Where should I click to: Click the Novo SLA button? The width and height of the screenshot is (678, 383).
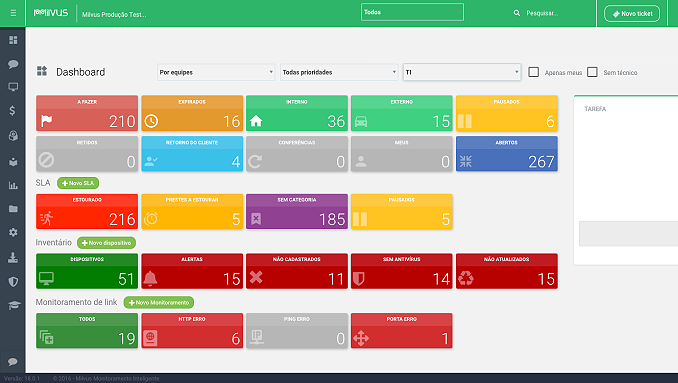tap(78, 183)
